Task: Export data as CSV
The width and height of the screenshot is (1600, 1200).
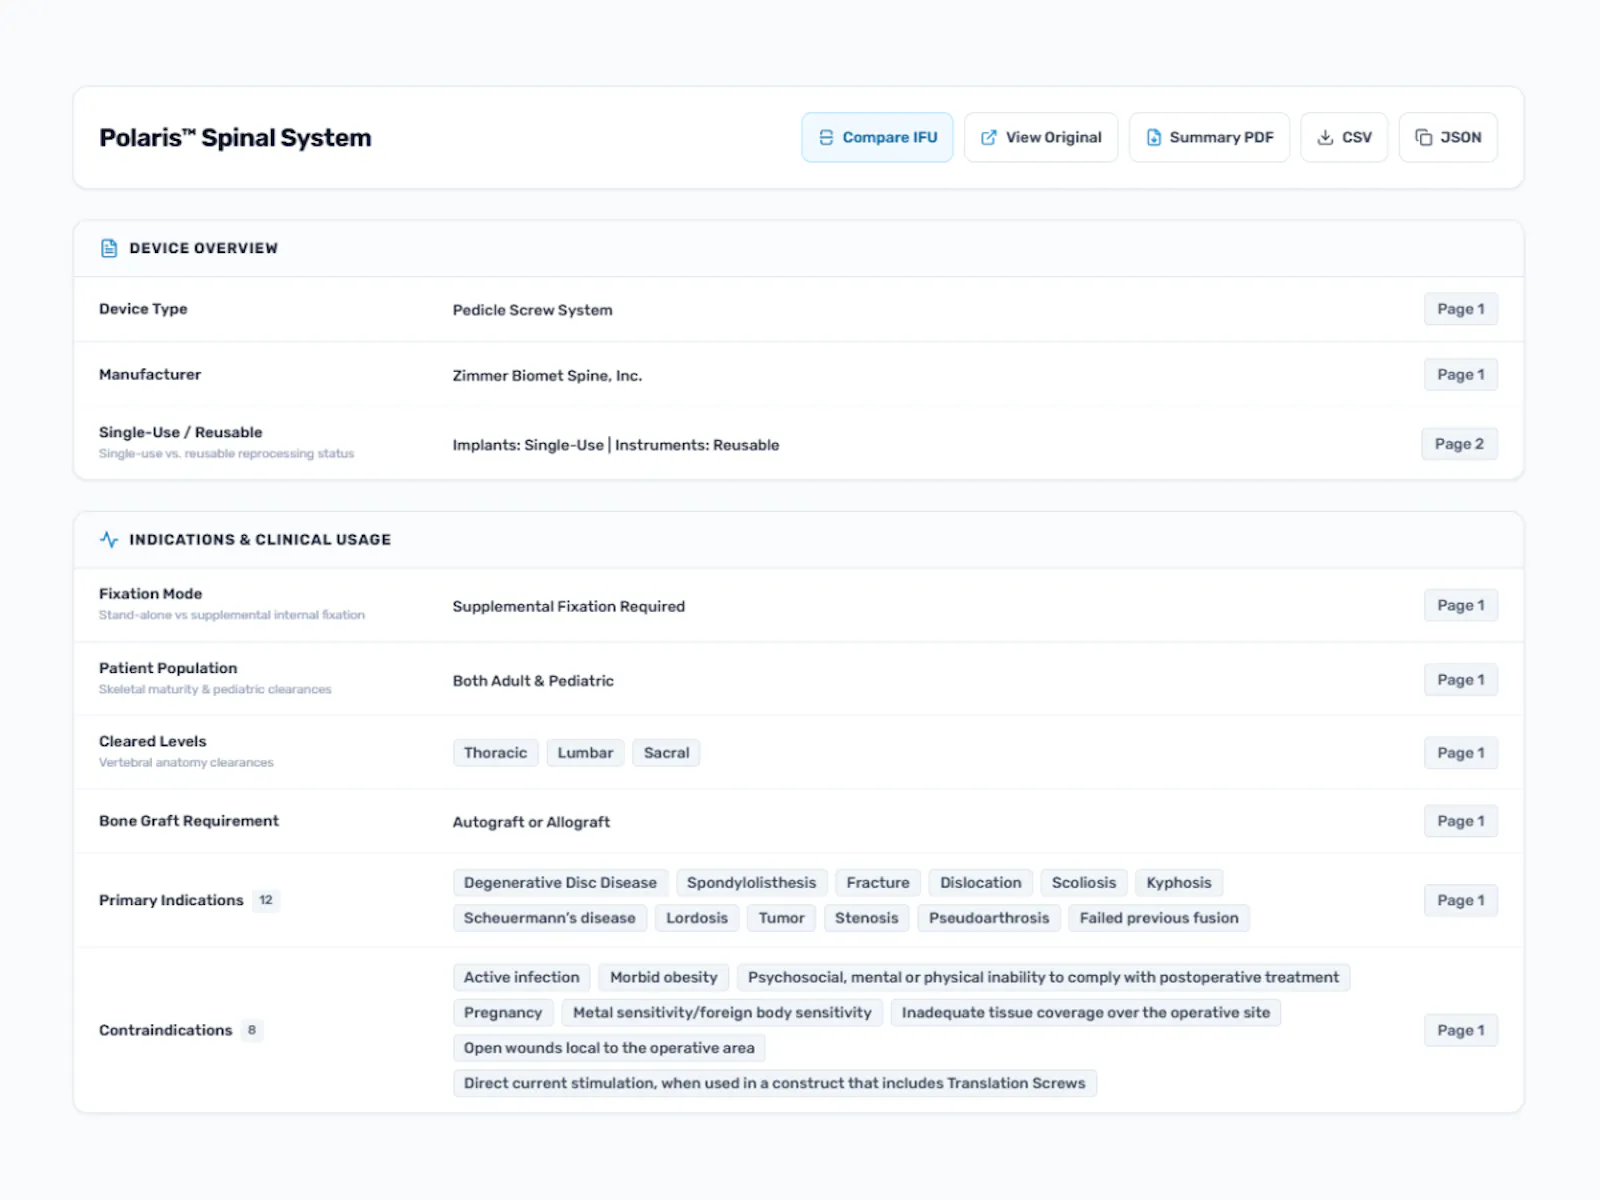Action: pos(1344,137)
